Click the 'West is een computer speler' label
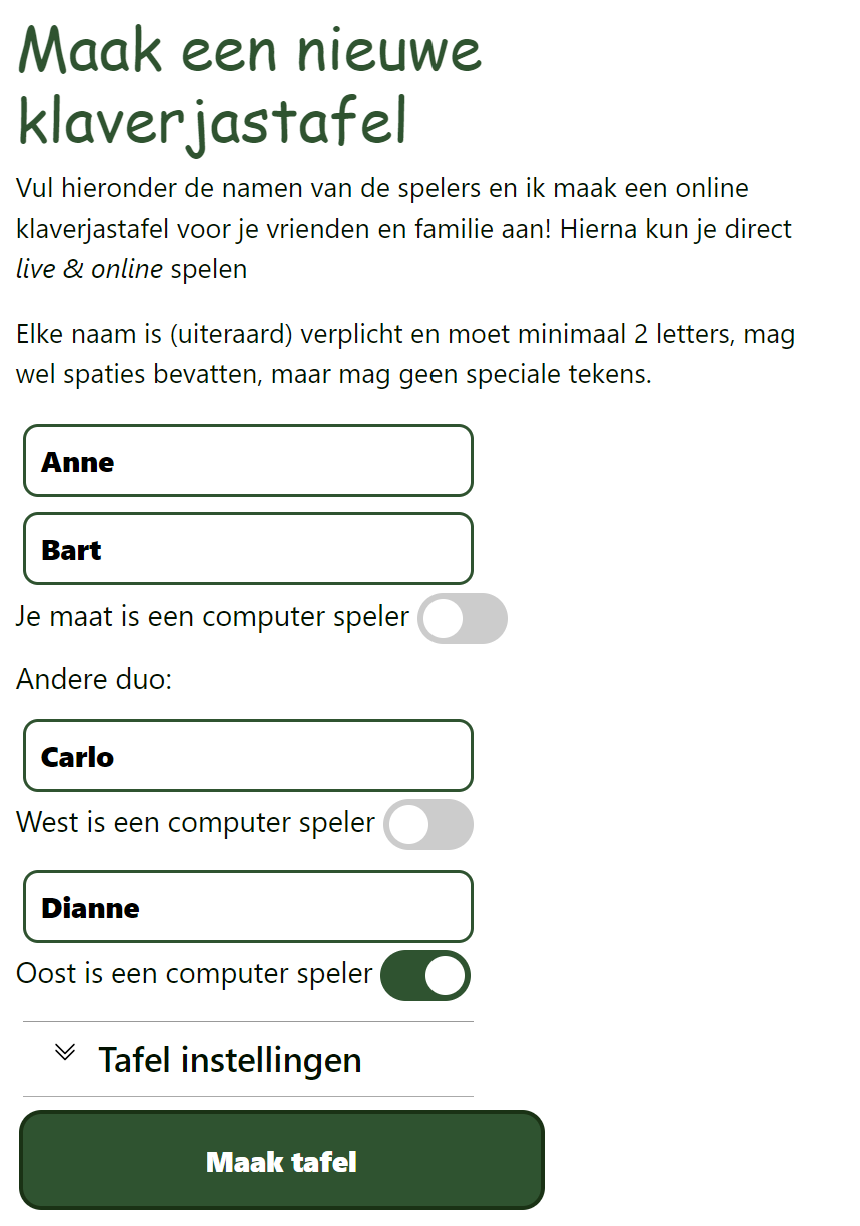Screen dimensions: 860x1226 tap(195, 823)
